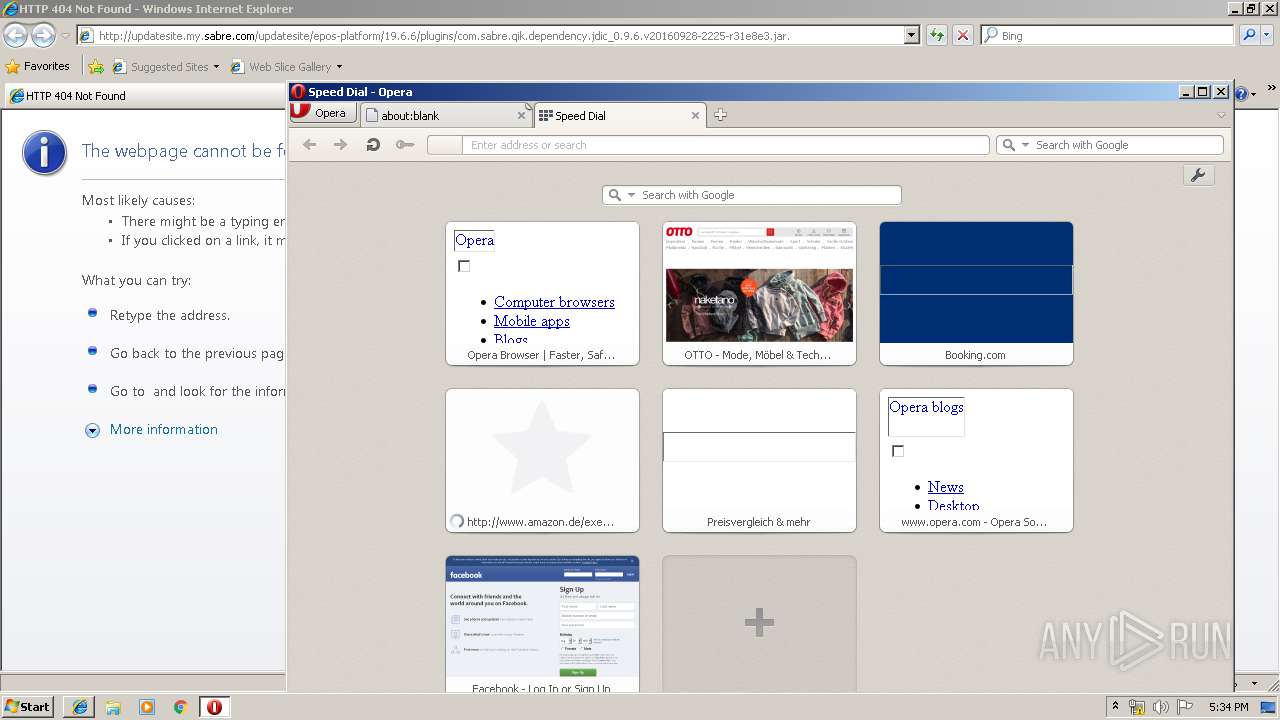Click Computer browsers link in Opera tile

(554, 302)
